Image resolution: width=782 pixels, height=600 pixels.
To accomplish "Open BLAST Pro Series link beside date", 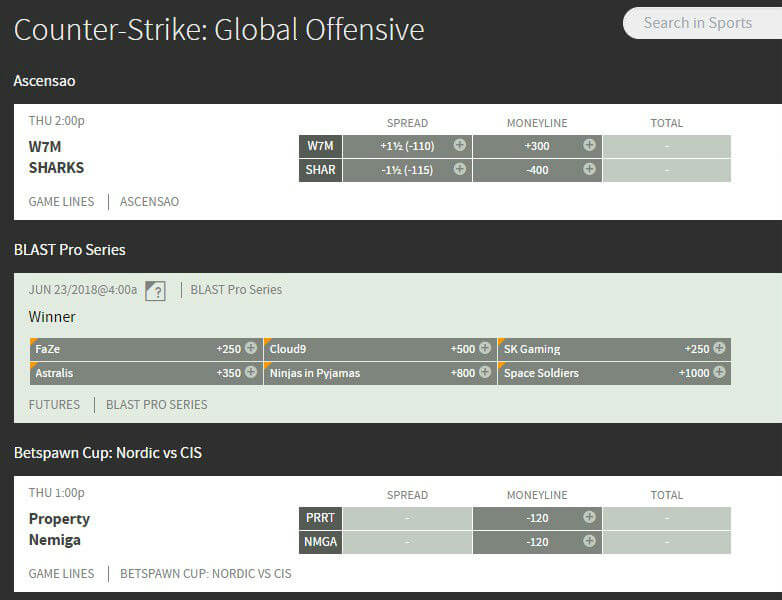I will click(236, 290).
